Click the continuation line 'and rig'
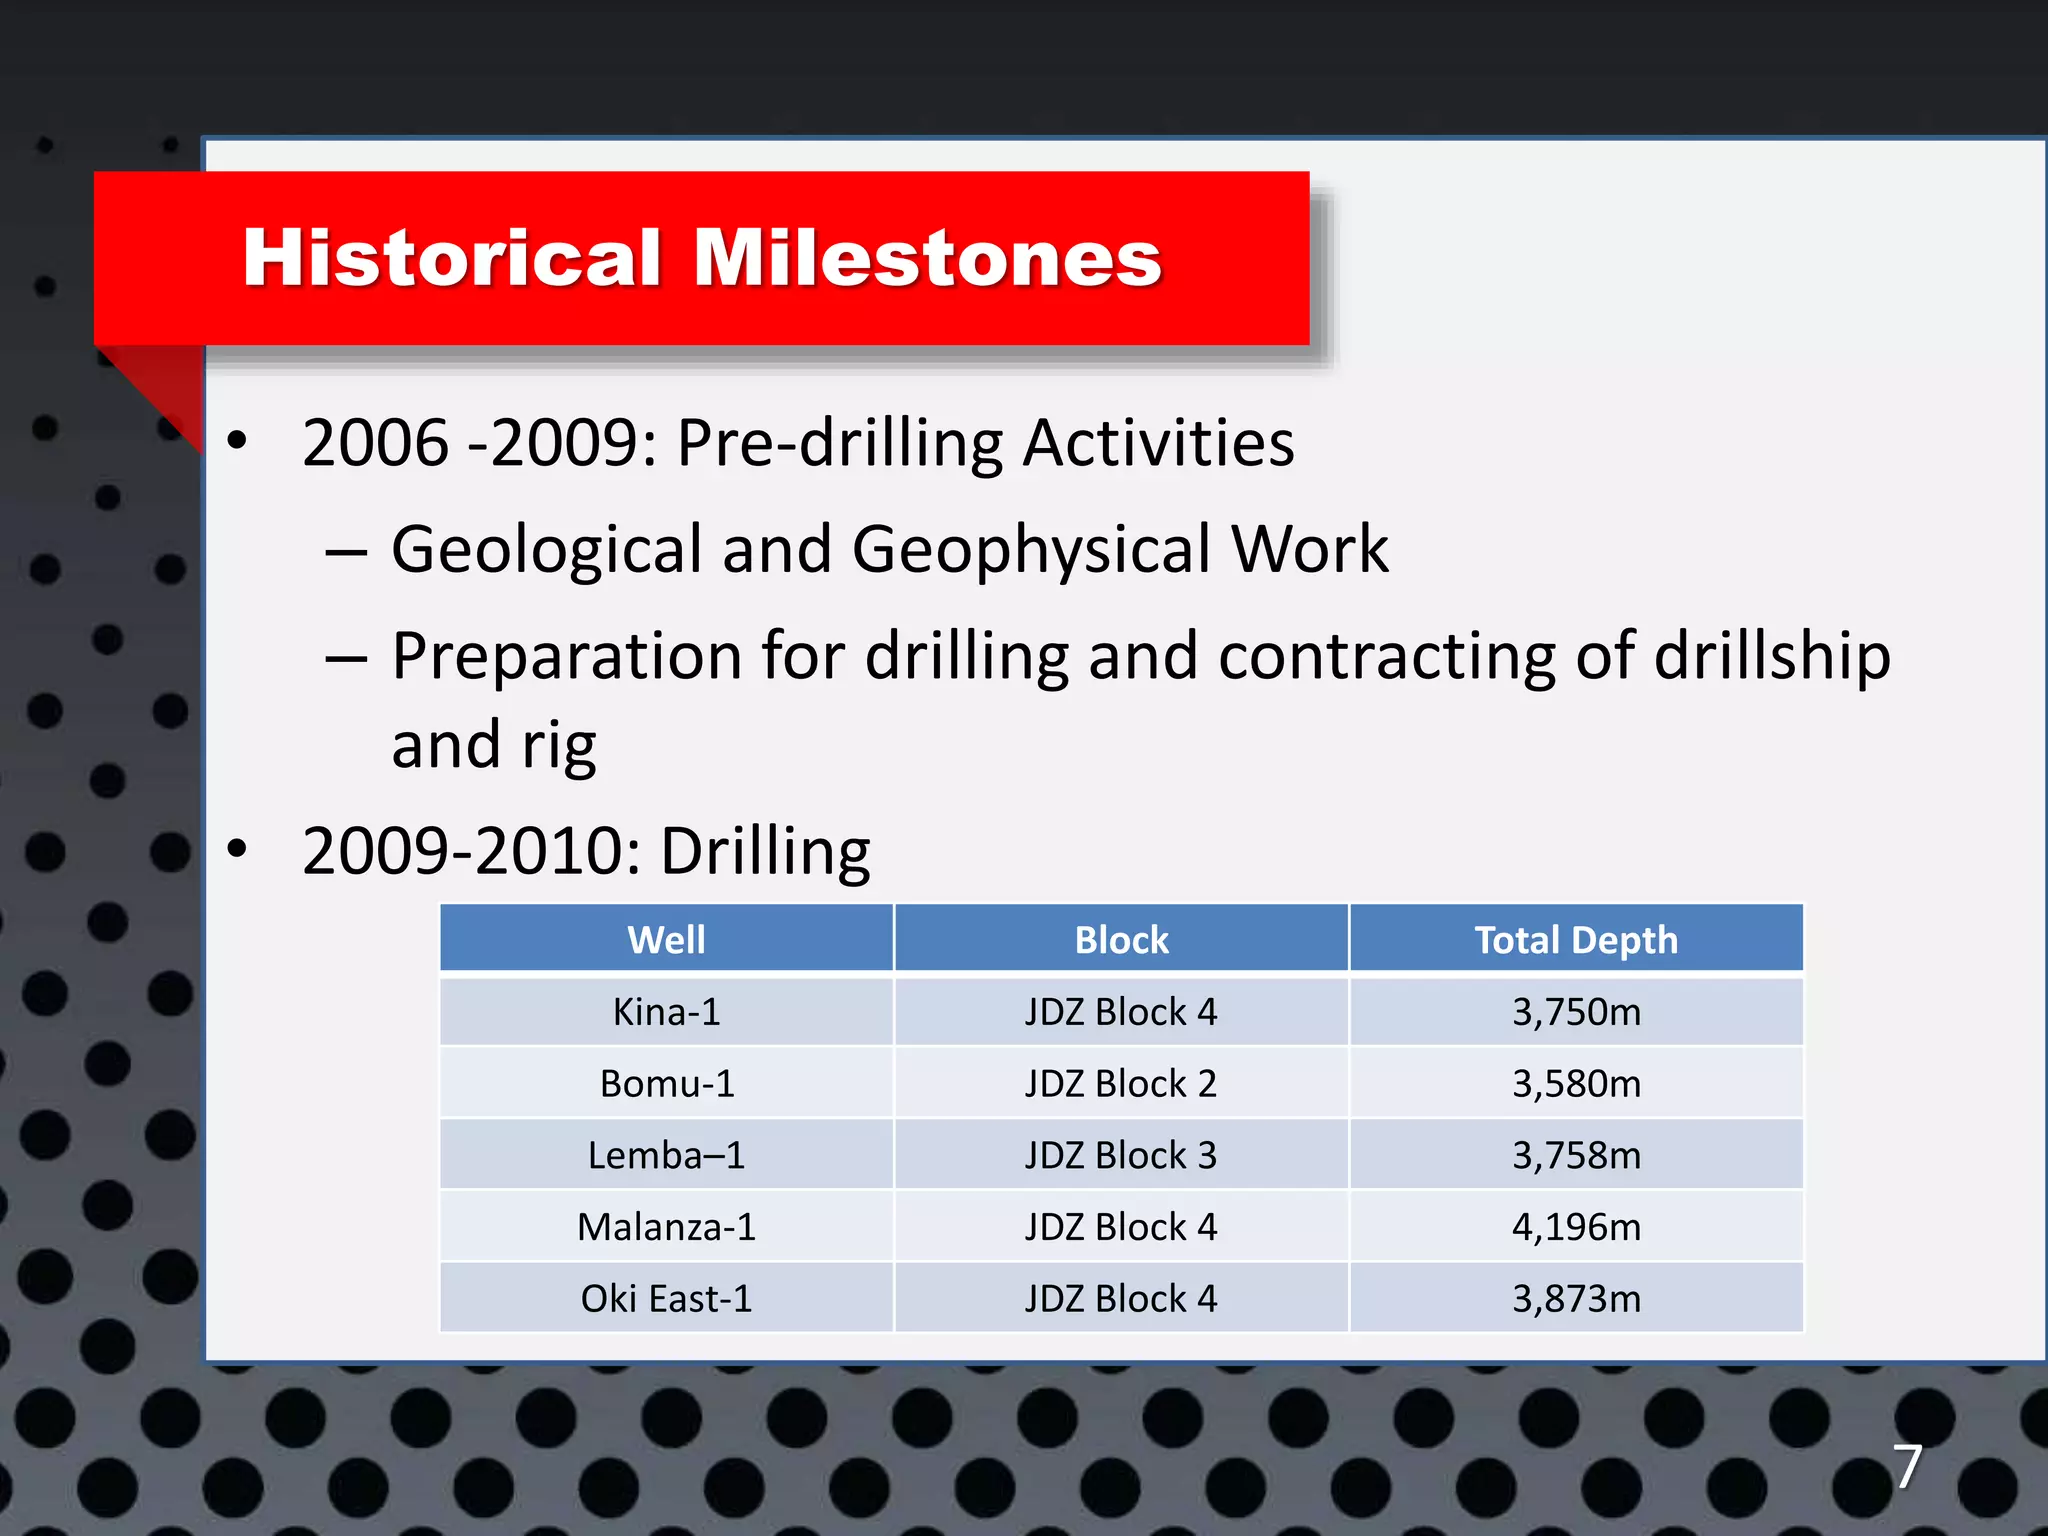The image size is (2048, 1536). 494,745
